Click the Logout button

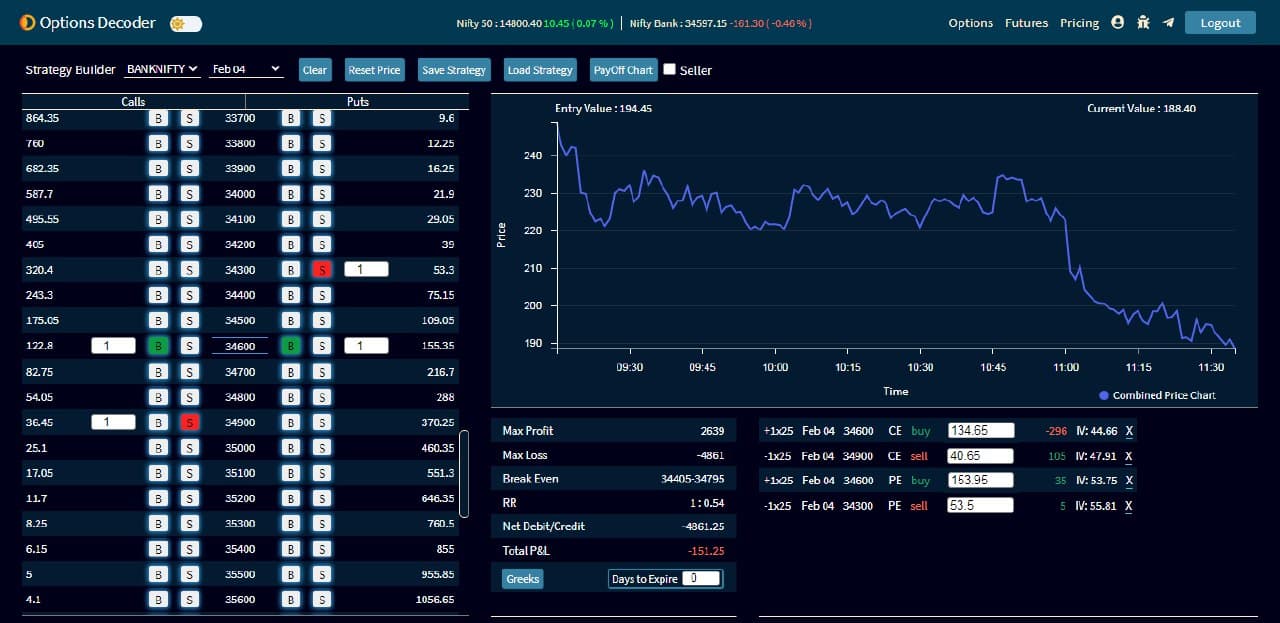(1220, 22)
